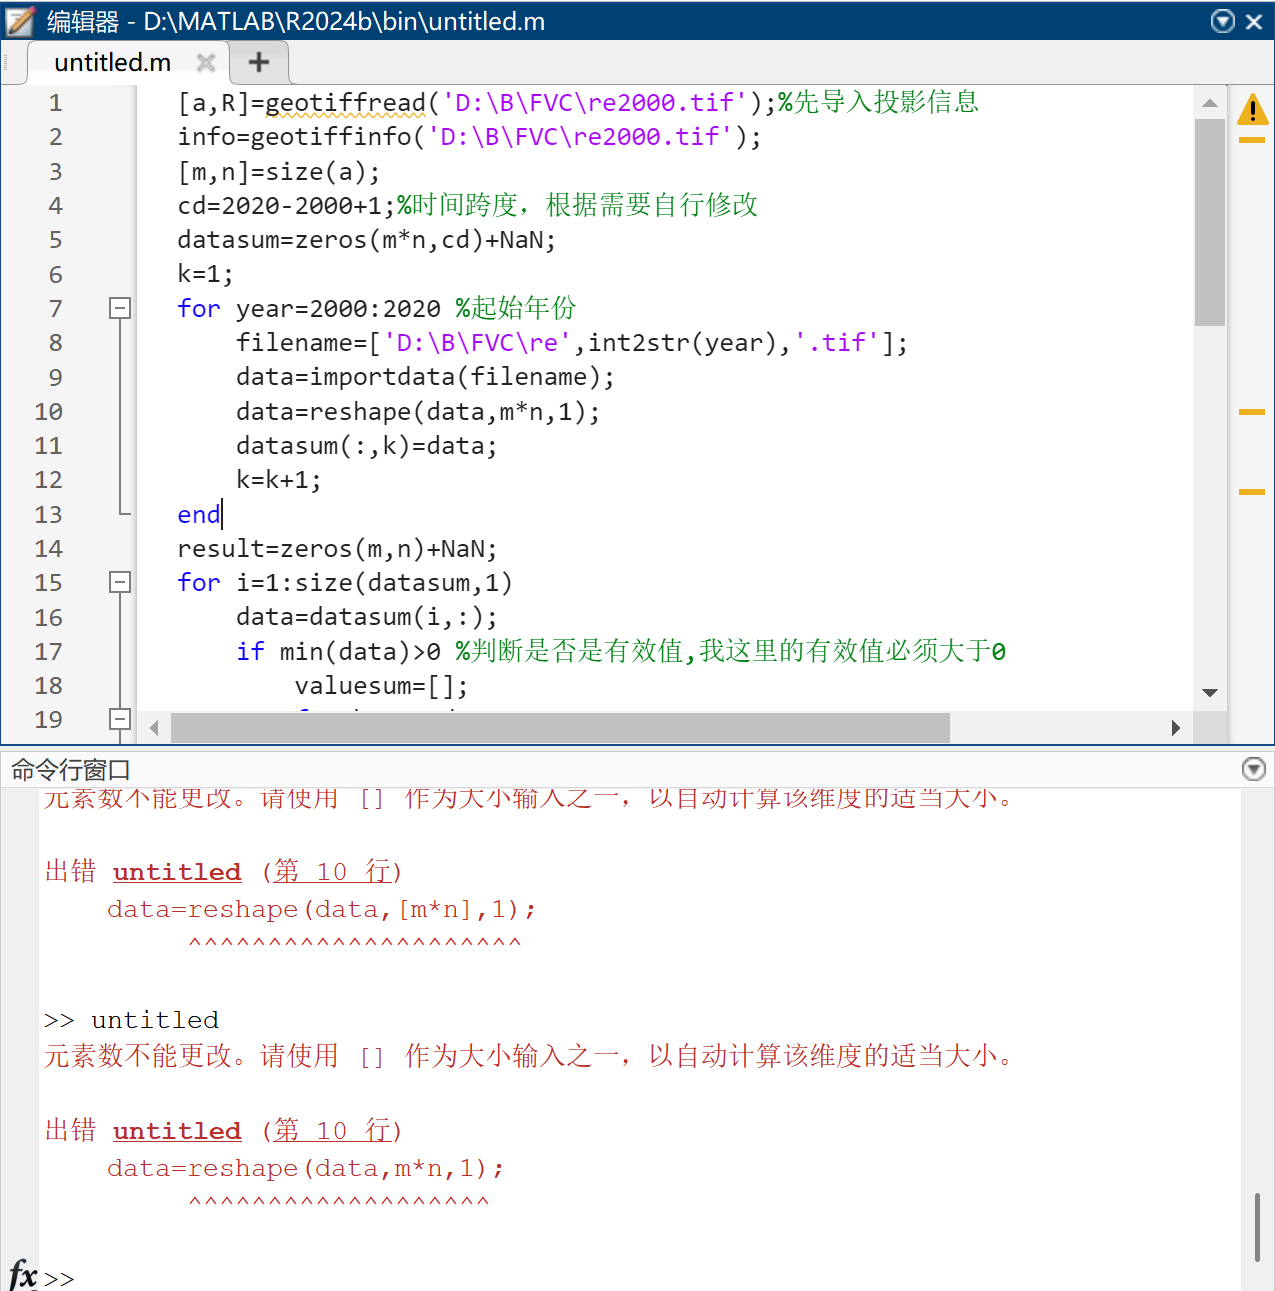Close the editor panel
Viewport: 1275px width, 1291px height.
pyautogui.click(x=1254, y=21)
